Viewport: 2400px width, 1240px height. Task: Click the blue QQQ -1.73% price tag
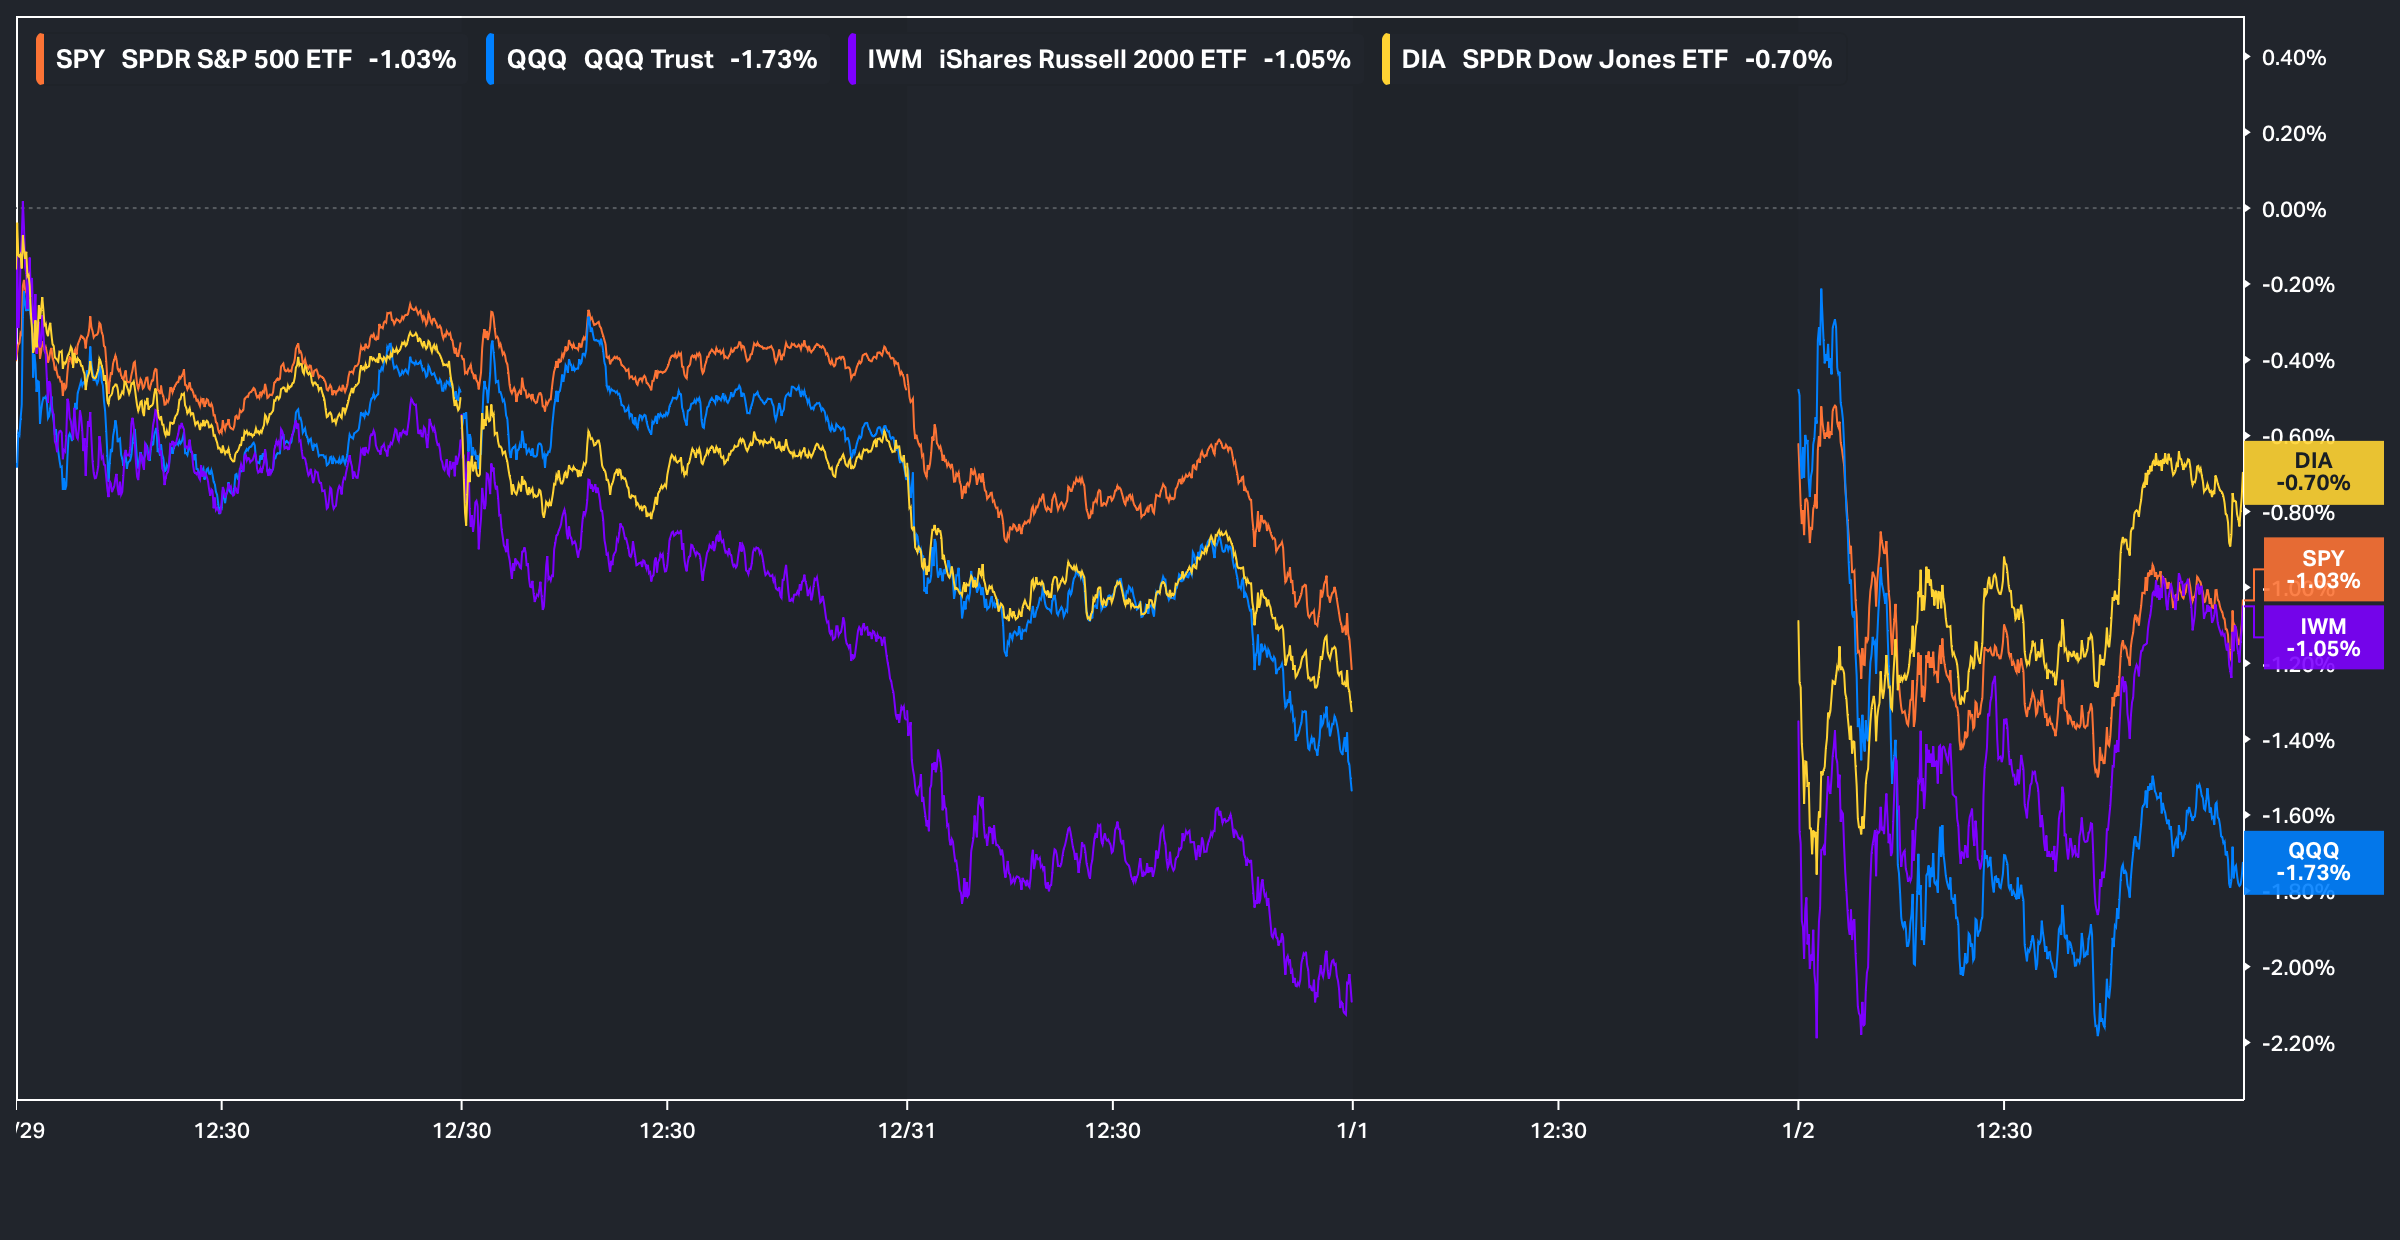[2312, 861]
